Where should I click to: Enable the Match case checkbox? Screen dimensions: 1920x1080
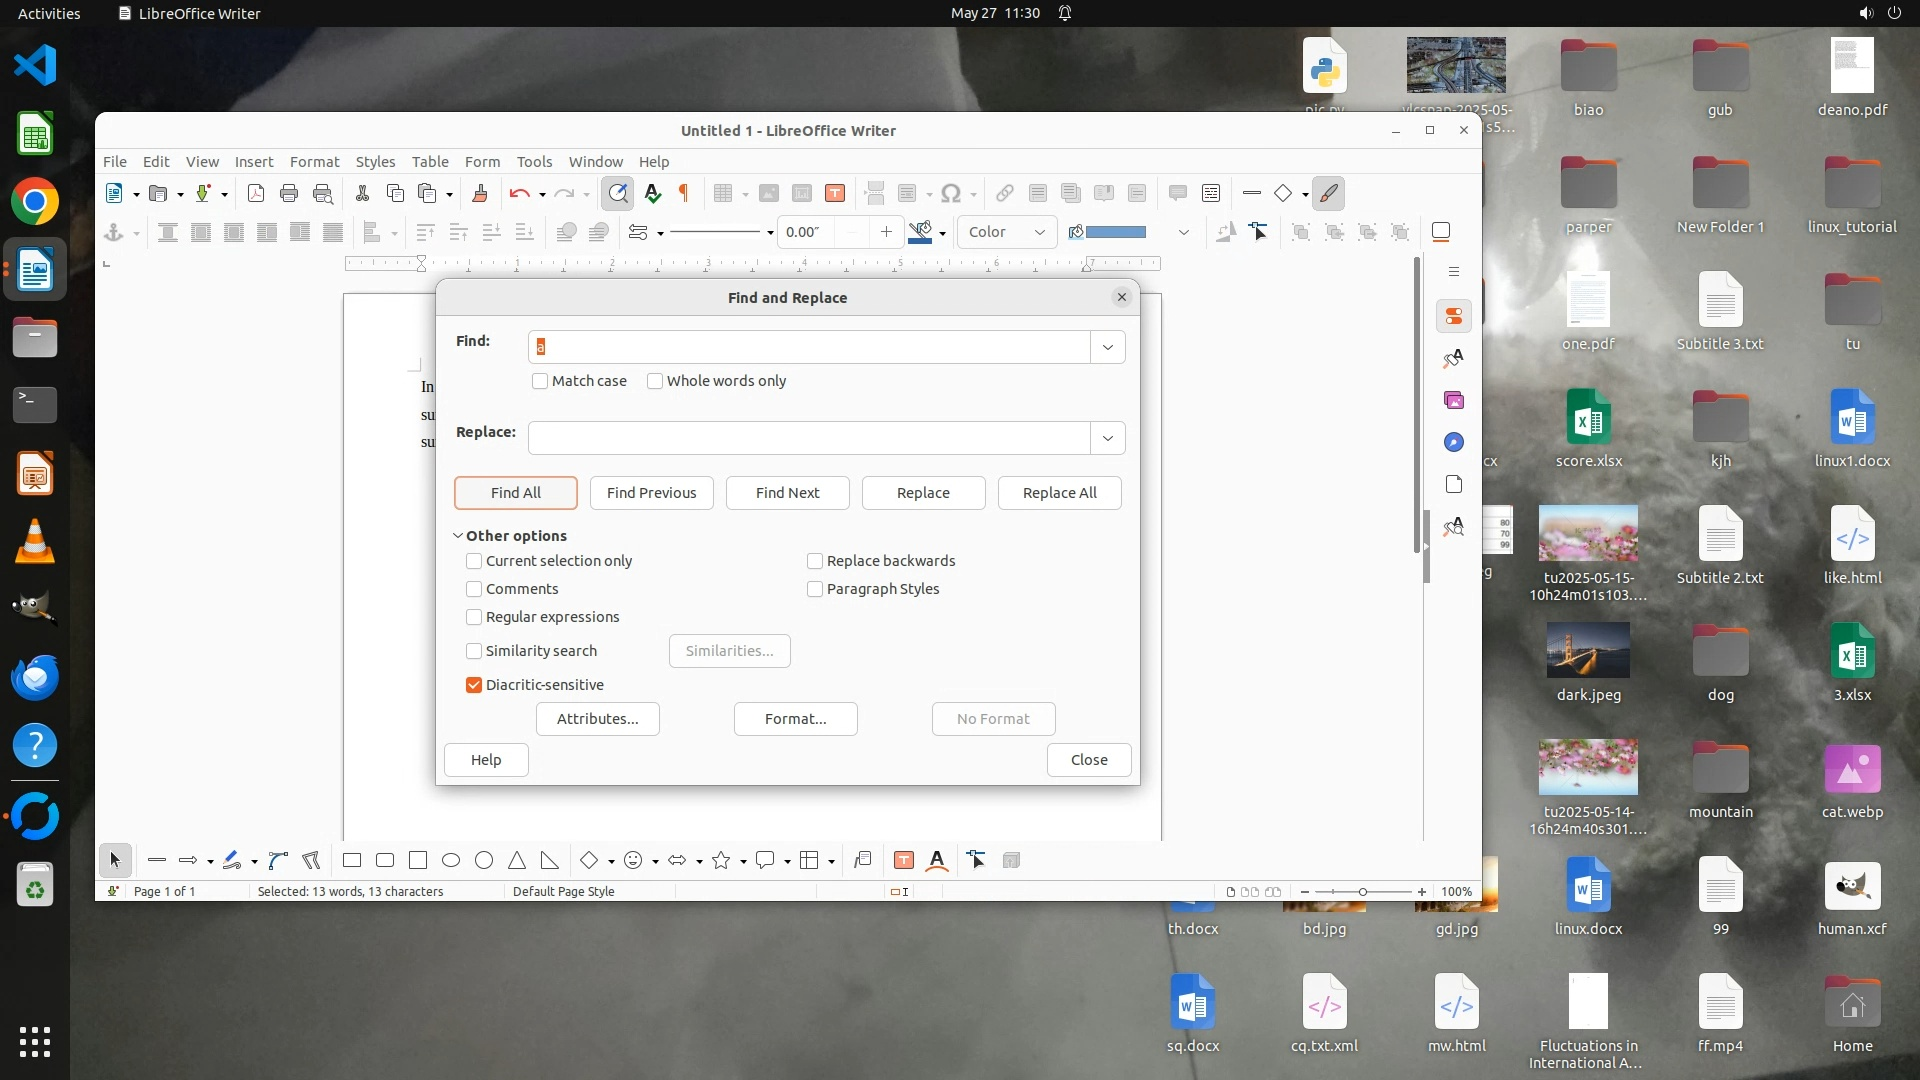pyautogui.click(x=540, y=381)
